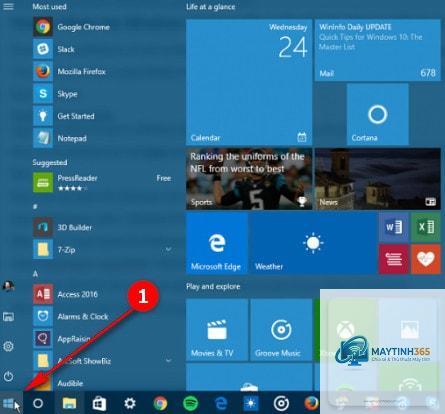Launch Access 2016
445x414 pixels.
tap(103, 294)
